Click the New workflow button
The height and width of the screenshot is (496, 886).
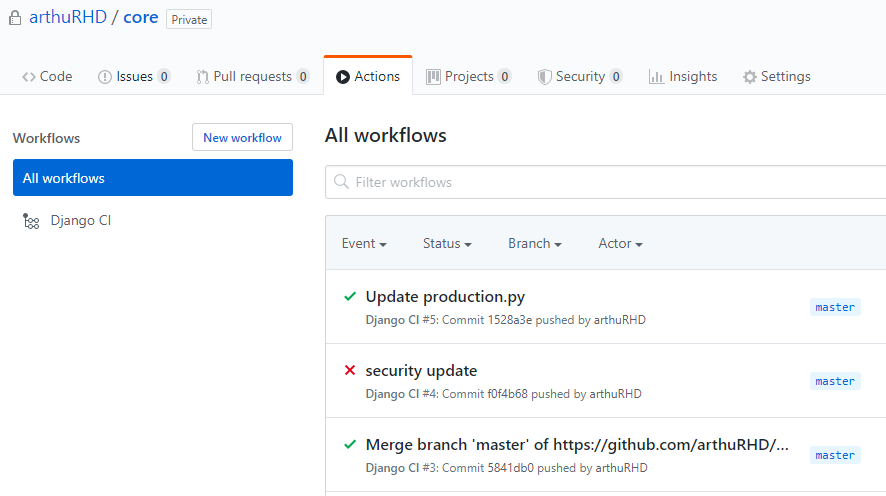point(242,138)
